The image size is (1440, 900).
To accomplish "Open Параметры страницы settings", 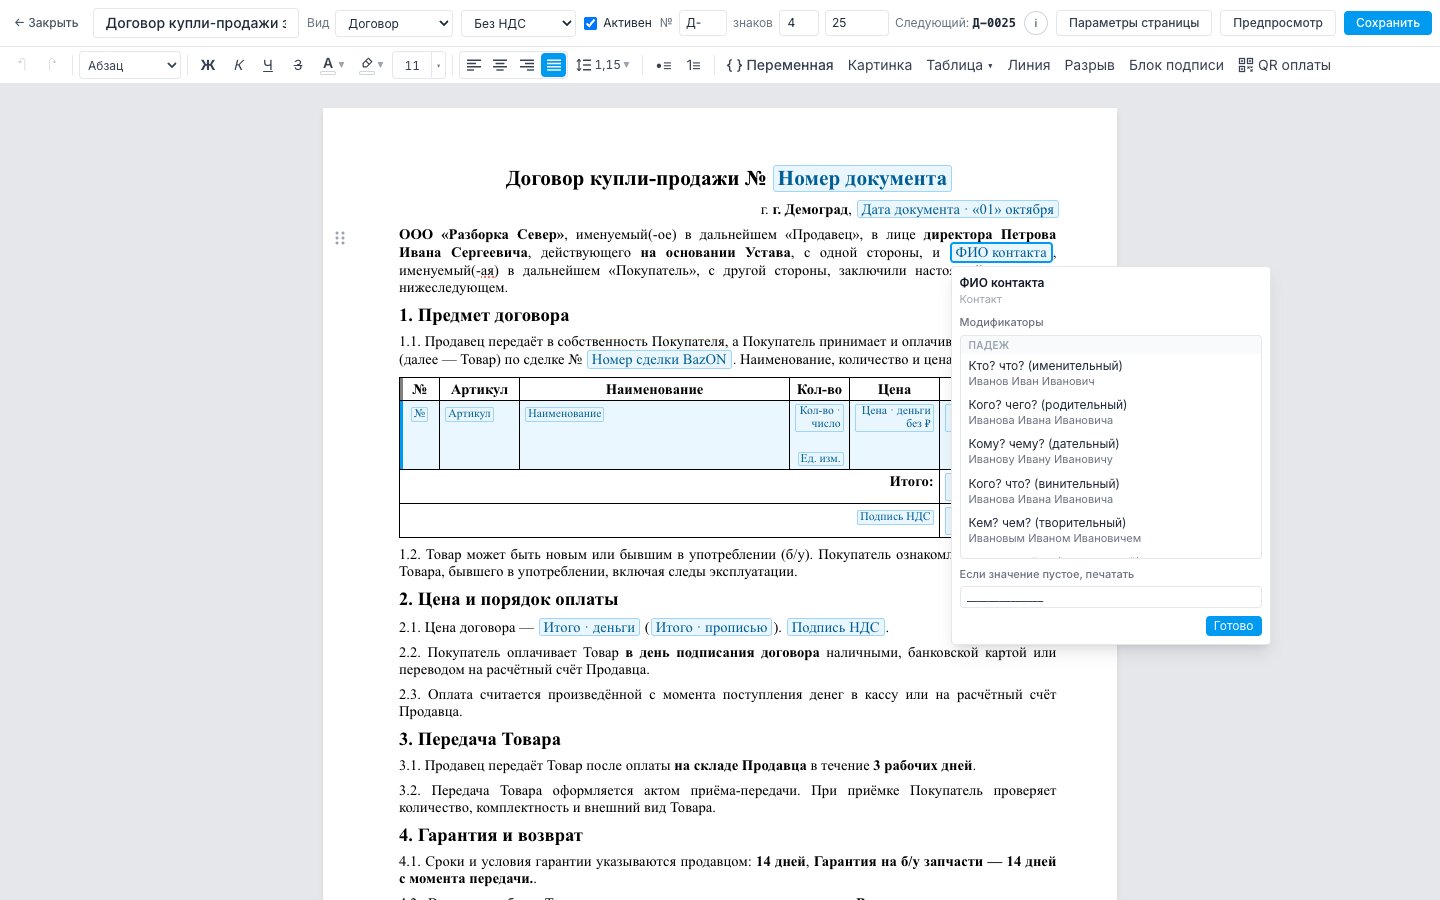I will tap(1134, 23).
